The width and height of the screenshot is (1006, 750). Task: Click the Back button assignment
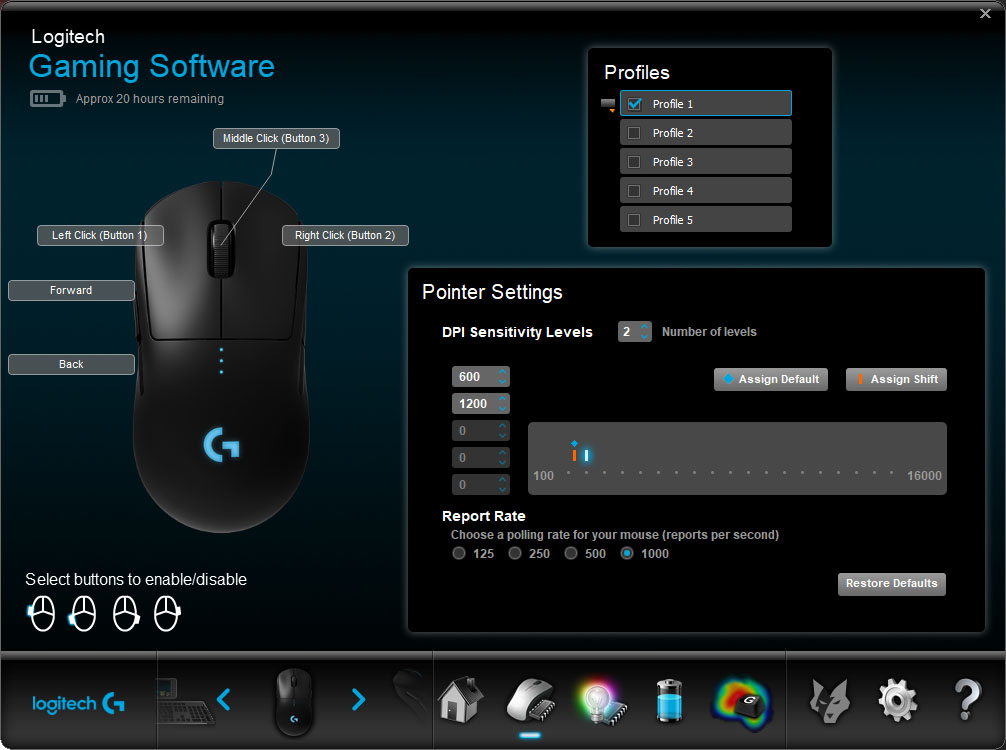click(x=71, y=364)
